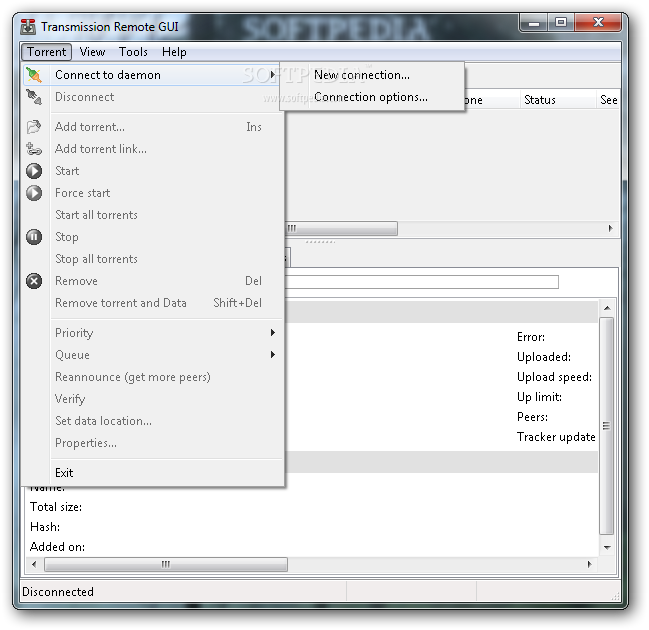This screenshot has height=630, width=649.
Task: Open the View menu
Action: 92,52
